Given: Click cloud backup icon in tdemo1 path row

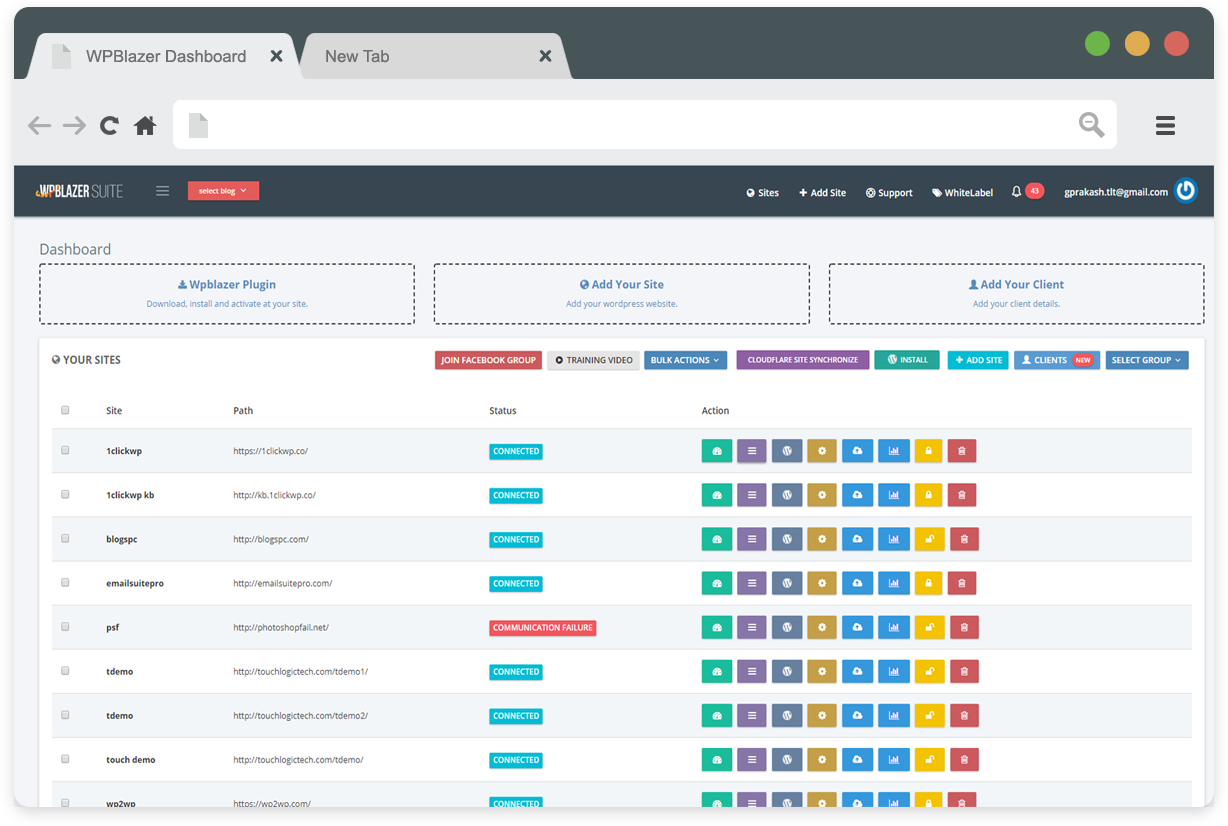Looking at the screenshot, I should pyautogui.click(x=857, y=671).
